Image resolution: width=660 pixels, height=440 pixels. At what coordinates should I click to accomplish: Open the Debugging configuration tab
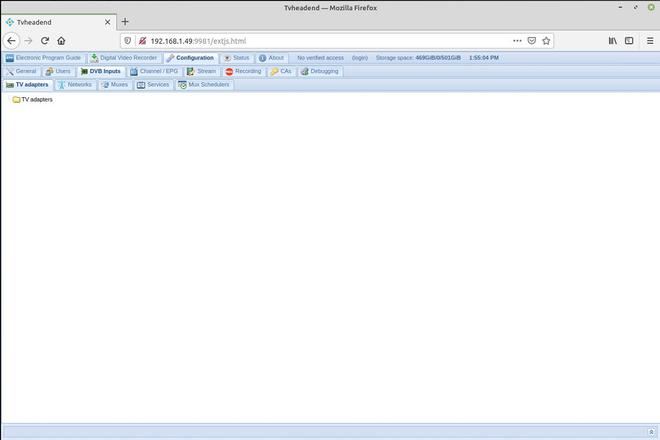coord(319,72)
